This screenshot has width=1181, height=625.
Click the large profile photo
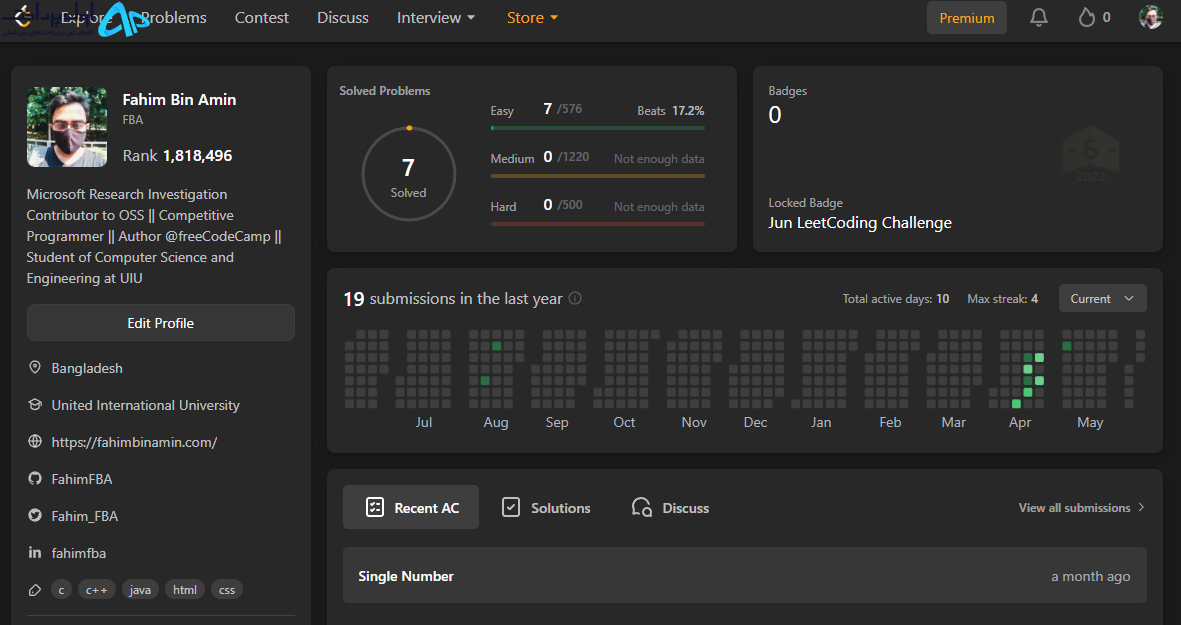coord(67,127)
